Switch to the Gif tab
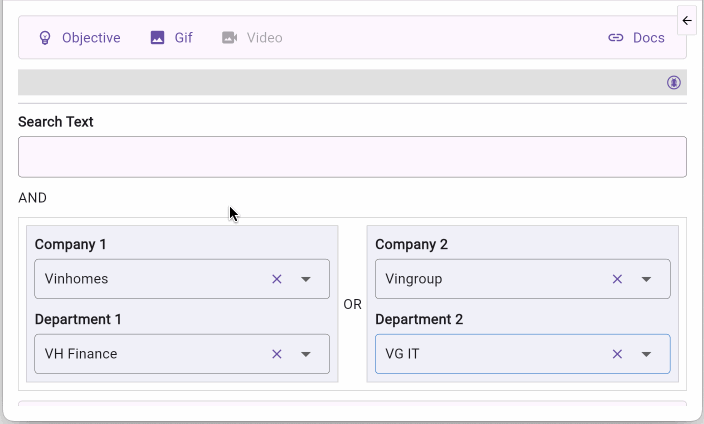704x424 pixels. (x=183, y=38)
